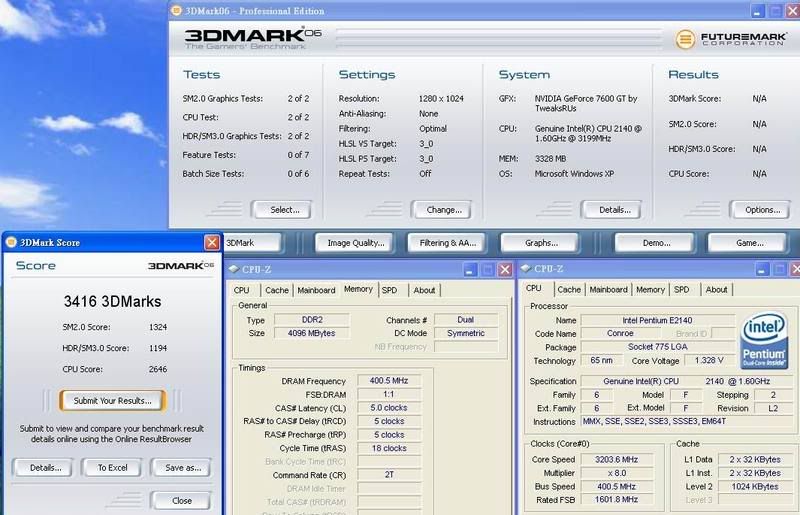Click the CPU Score 2646 value
Viewport: 800px width, 515px height.
pyautogui.click(x=158, y=369)
